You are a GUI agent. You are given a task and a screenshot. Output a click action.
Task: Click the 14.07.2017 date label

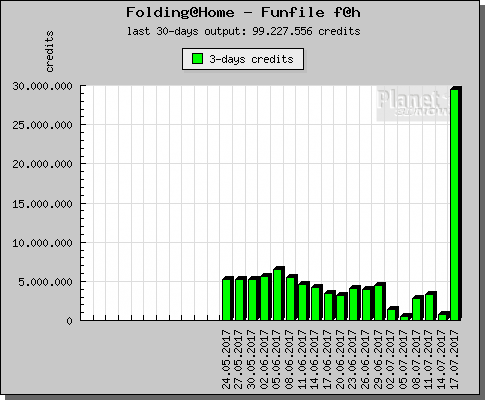coord(442,359)
